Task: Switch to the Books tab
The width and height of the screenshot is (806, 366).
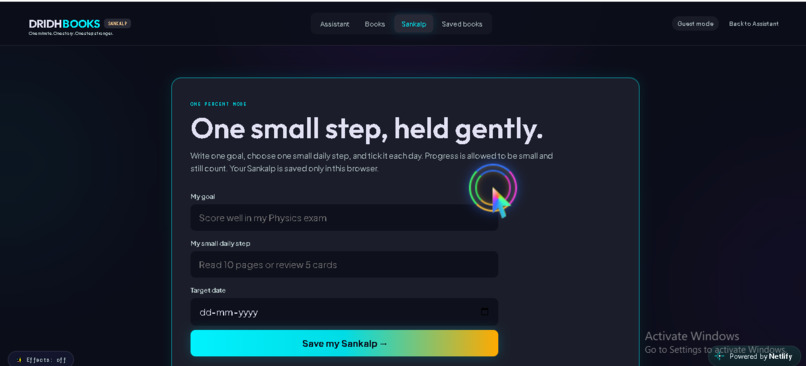Action: (x=375, y=24)
